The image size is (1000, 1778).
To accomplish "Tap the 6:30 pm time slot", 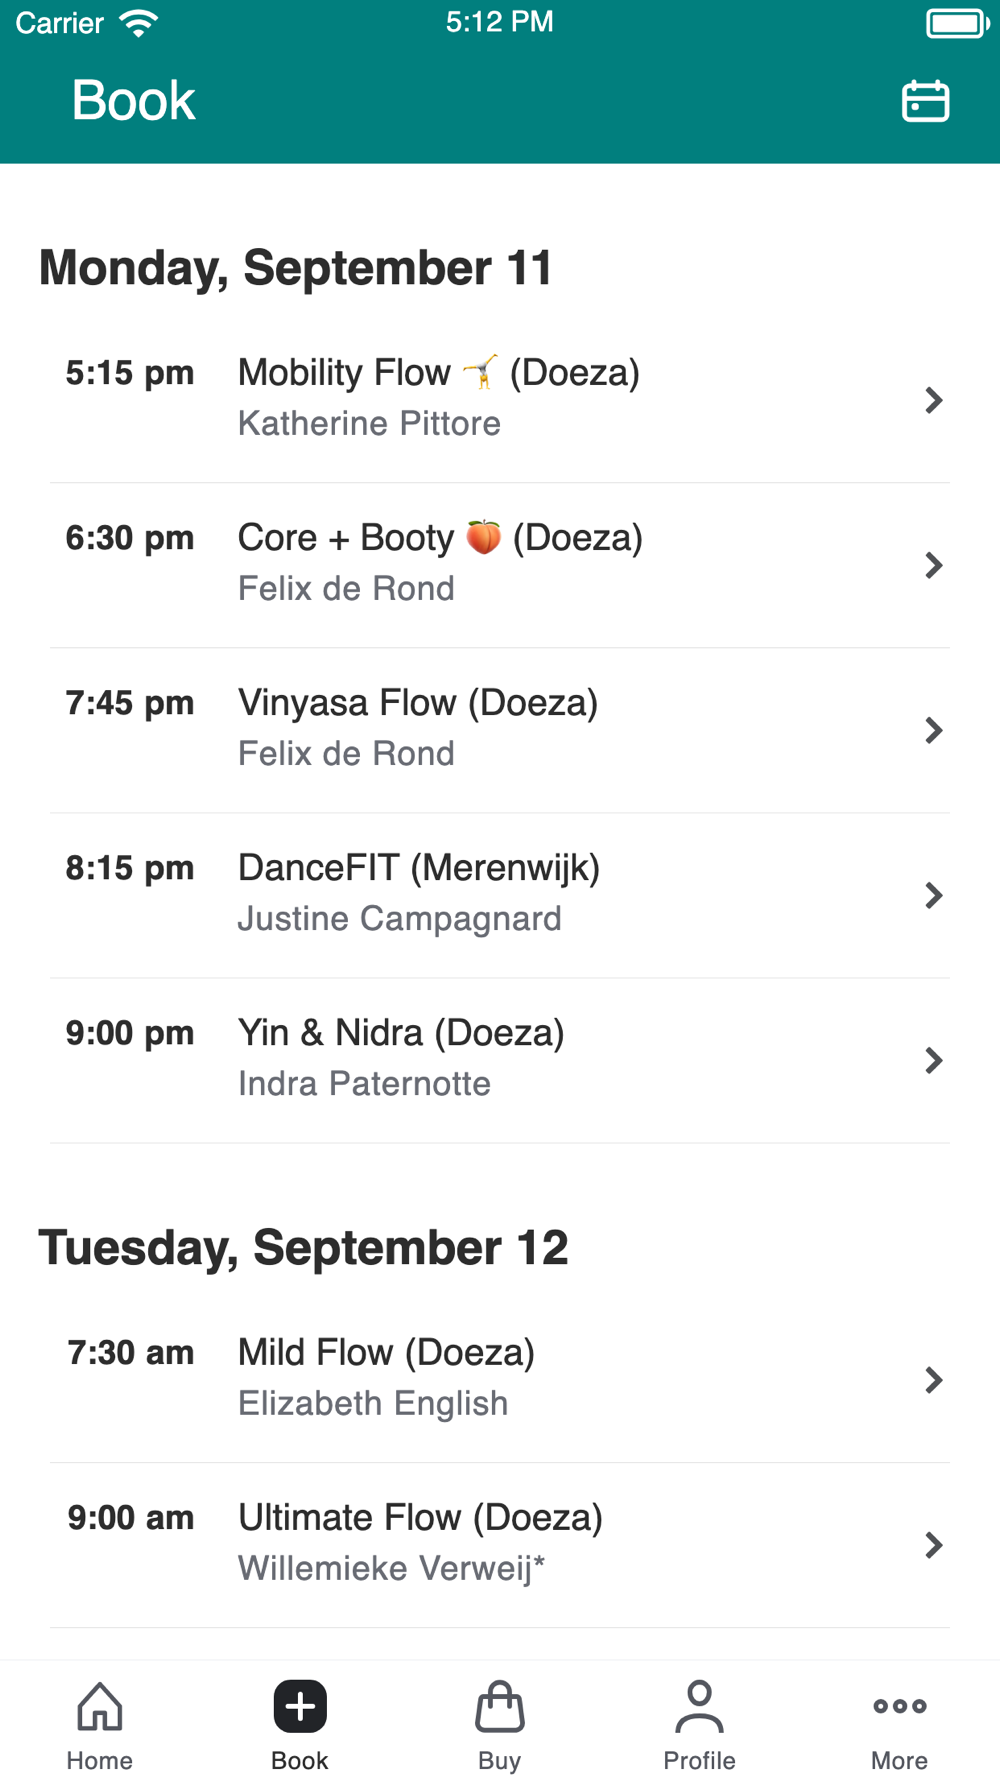I will pos(130,538).
